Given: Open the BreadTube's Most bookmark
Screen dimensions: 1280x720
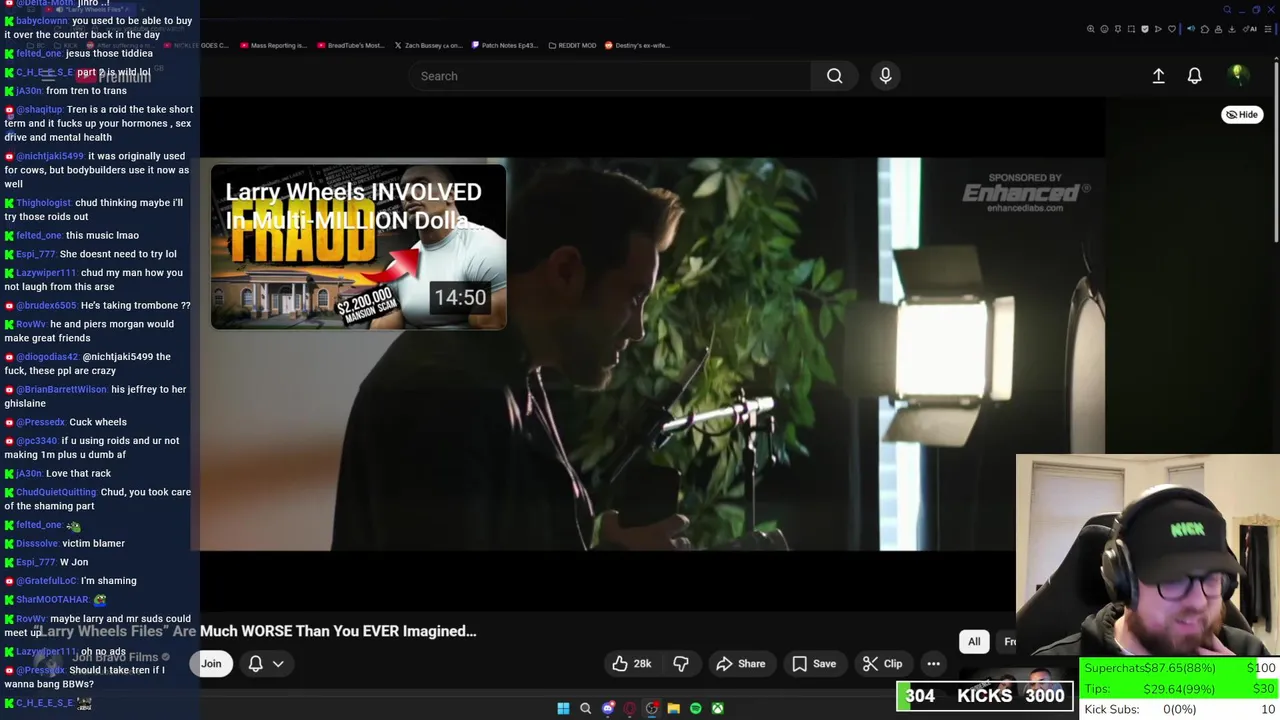Looking at the screenshot, I should 350,45.
